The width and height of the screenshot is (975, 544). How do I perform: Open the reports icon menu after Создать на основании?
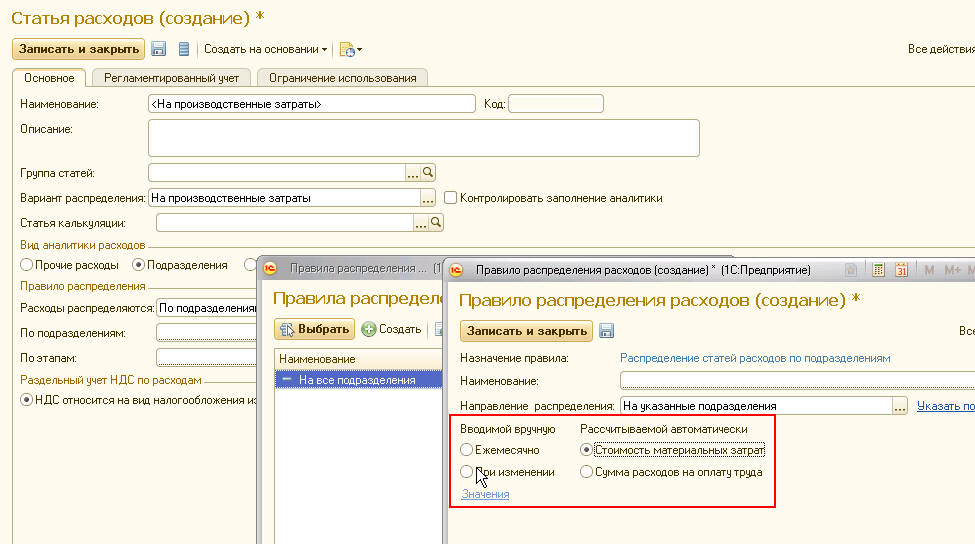click(x=350, y=50)
